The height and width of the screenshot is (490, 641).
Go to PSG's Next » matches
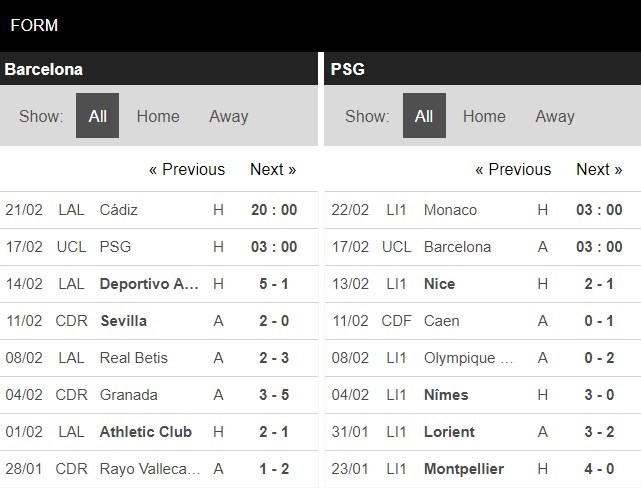pyautogui.click(x=599, y=169)
